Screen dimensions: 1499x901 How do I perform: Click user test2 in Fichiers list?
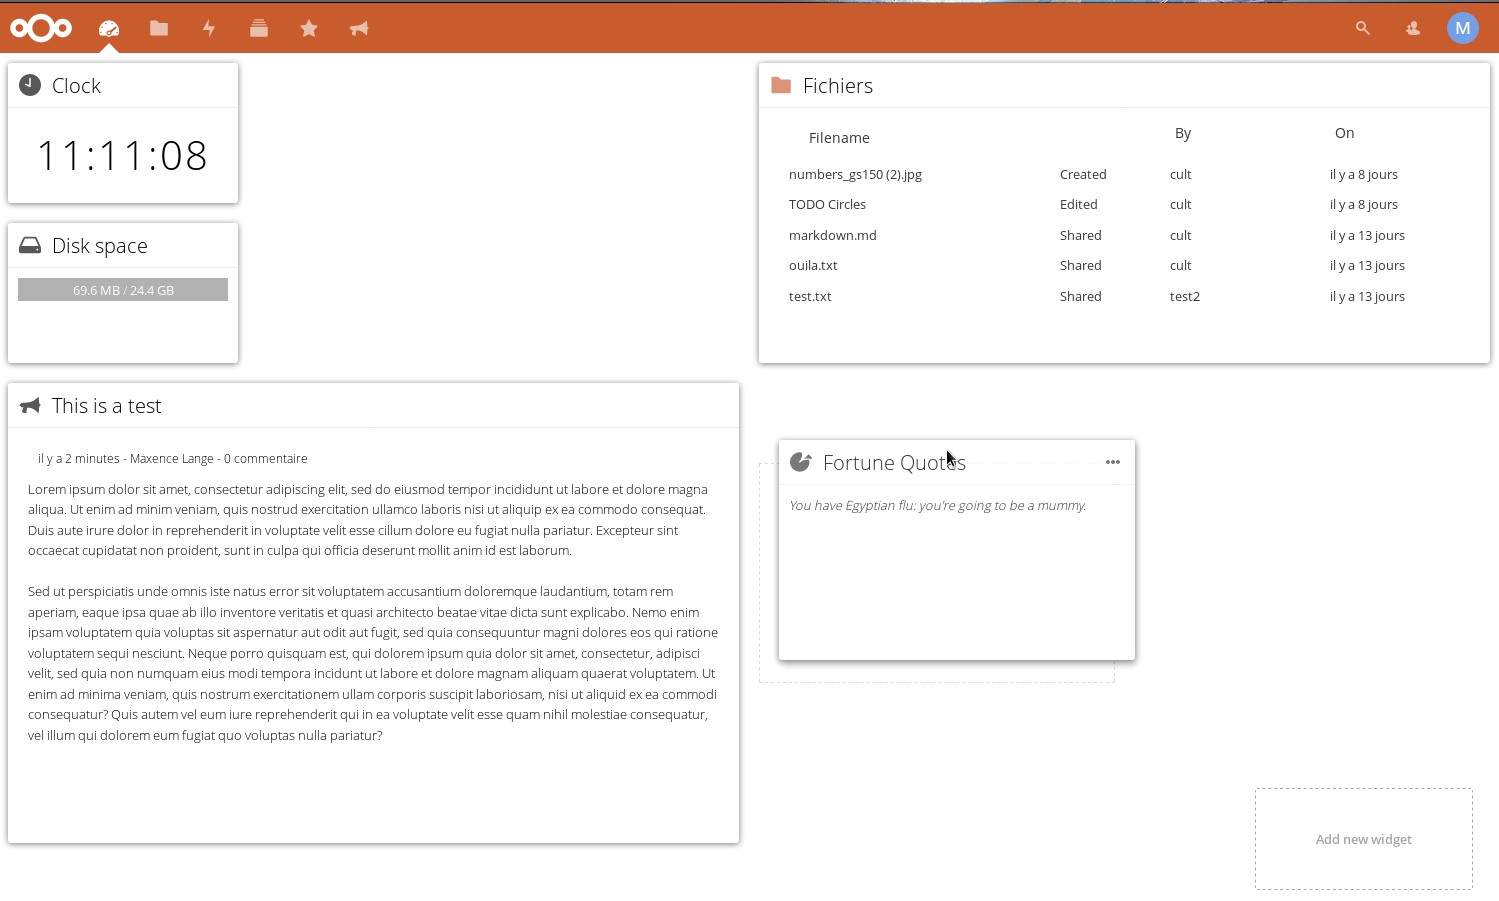click(1184, 296)
